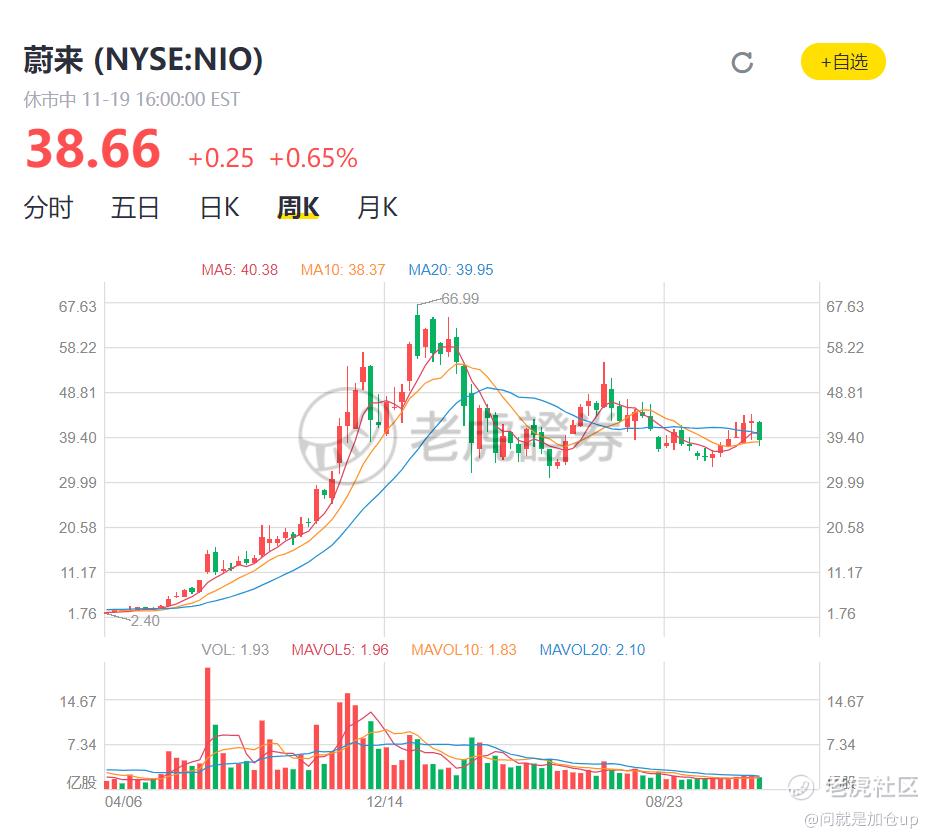Click the 08/23 date axis label
This screenshot has height=840, width=936.
point(664,801)
